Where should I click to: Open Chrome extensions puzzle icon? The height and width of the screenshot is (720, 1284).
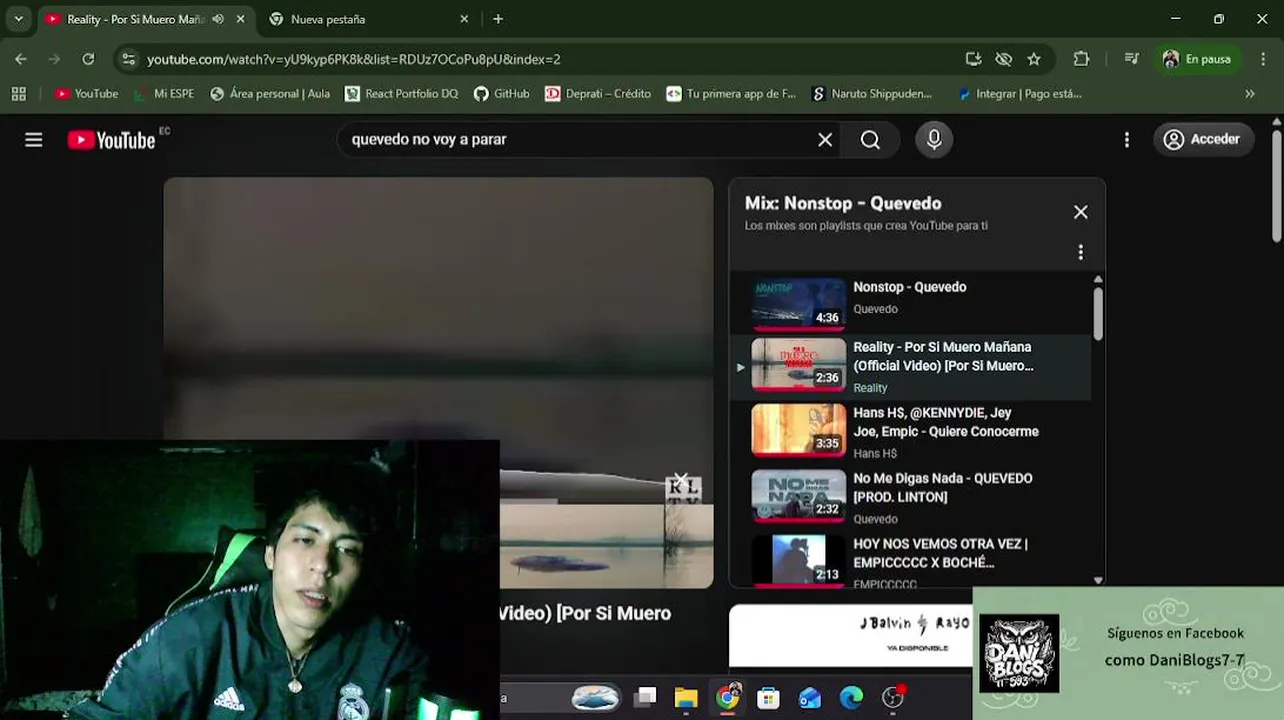[1081, 59]
